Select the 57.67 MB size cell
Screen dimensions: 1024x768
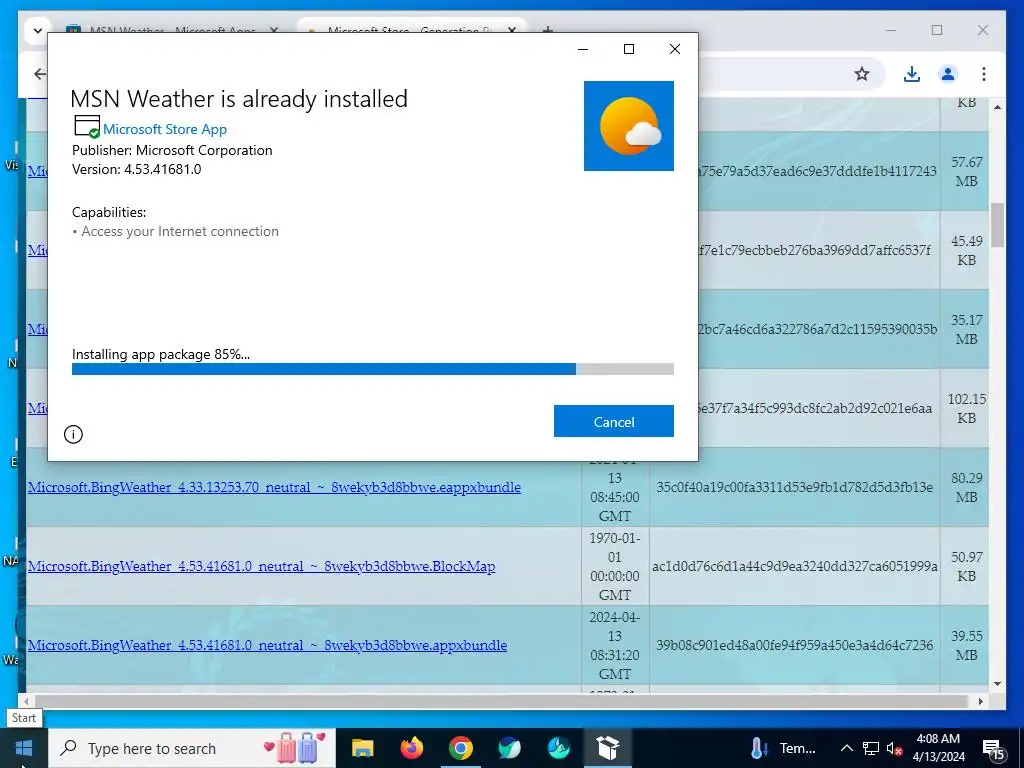(966, 171)
